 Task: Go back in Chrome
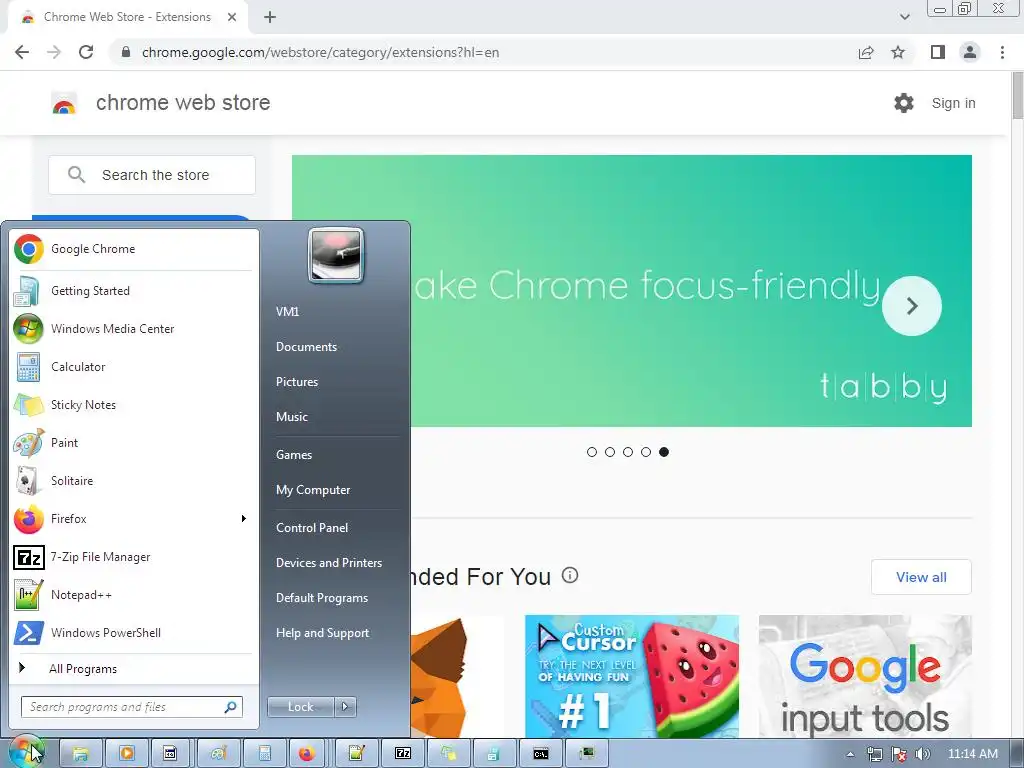coord(22,52)
